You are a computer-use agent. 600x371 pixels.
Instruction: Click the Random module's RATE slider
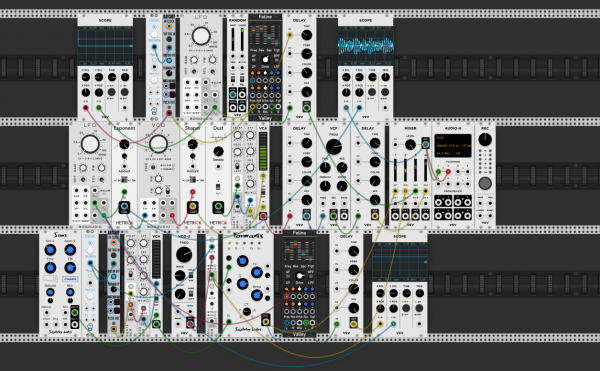pyautogui.click(x=233, y=39)
